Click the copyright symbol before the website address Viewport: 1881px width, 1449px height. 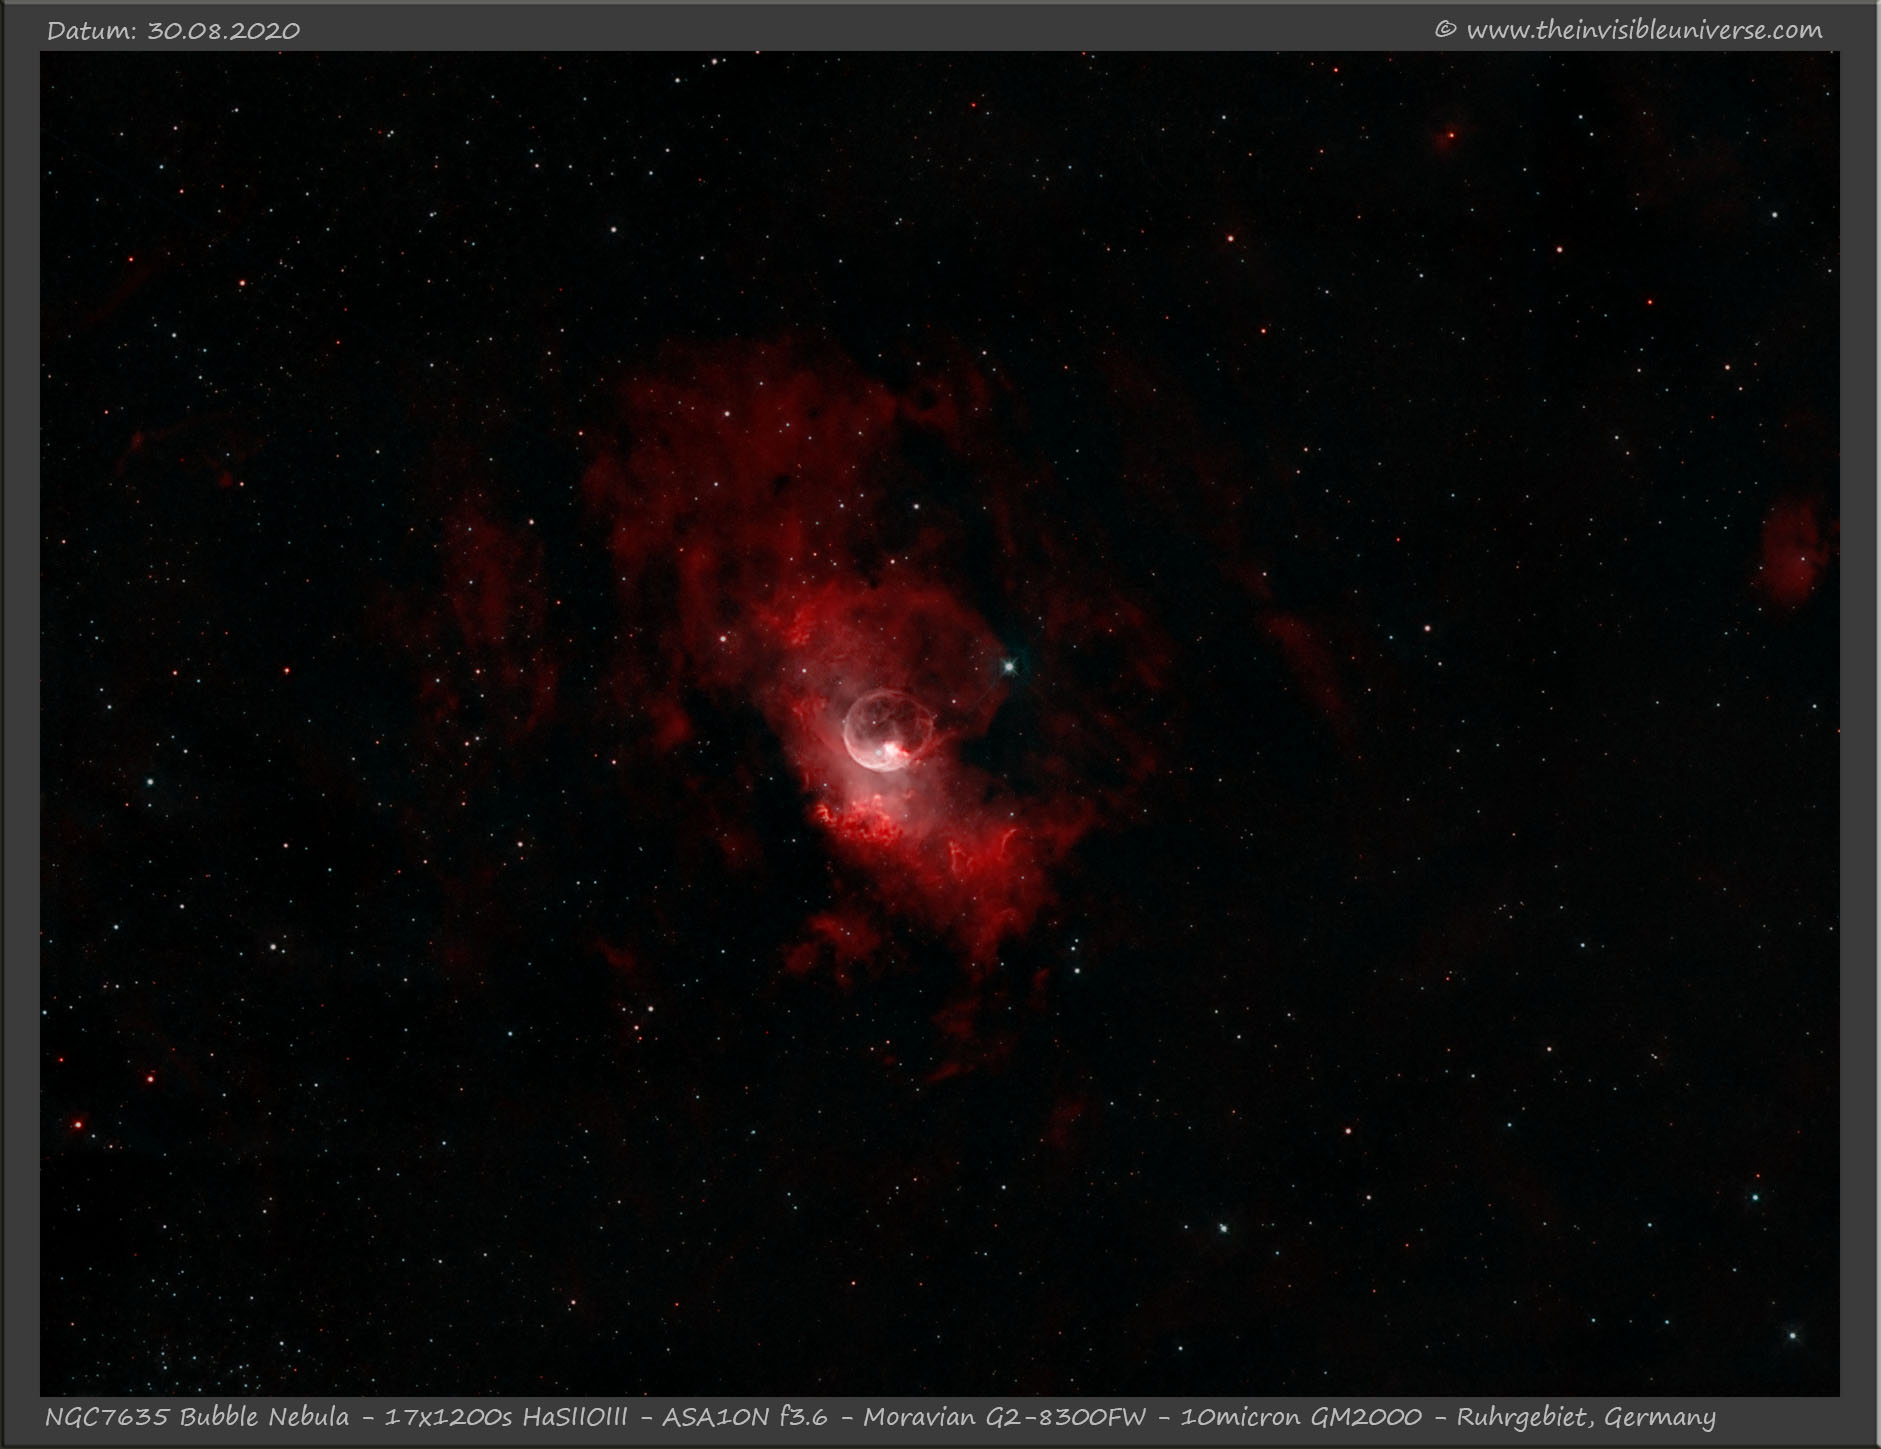coord(1444,30)
